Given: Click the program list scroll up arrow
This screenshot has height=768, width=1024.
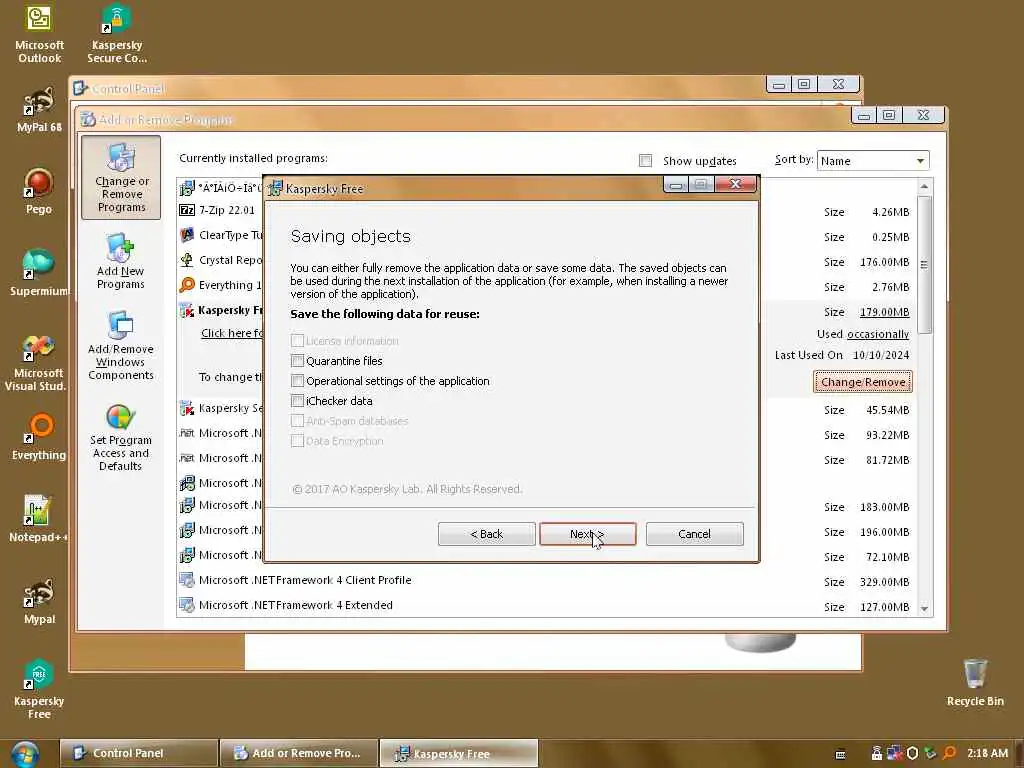Looking at the screenshot, I should (x=924, y=187).
